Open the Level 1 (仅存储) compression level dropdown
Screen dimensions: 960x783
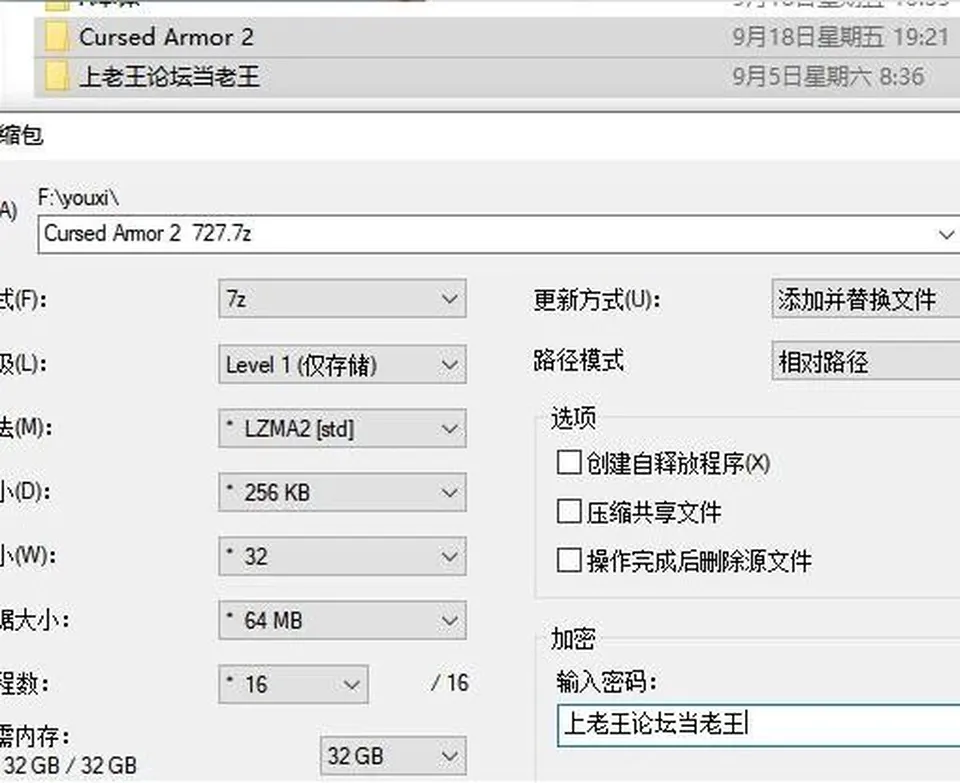tap(342, 364)
